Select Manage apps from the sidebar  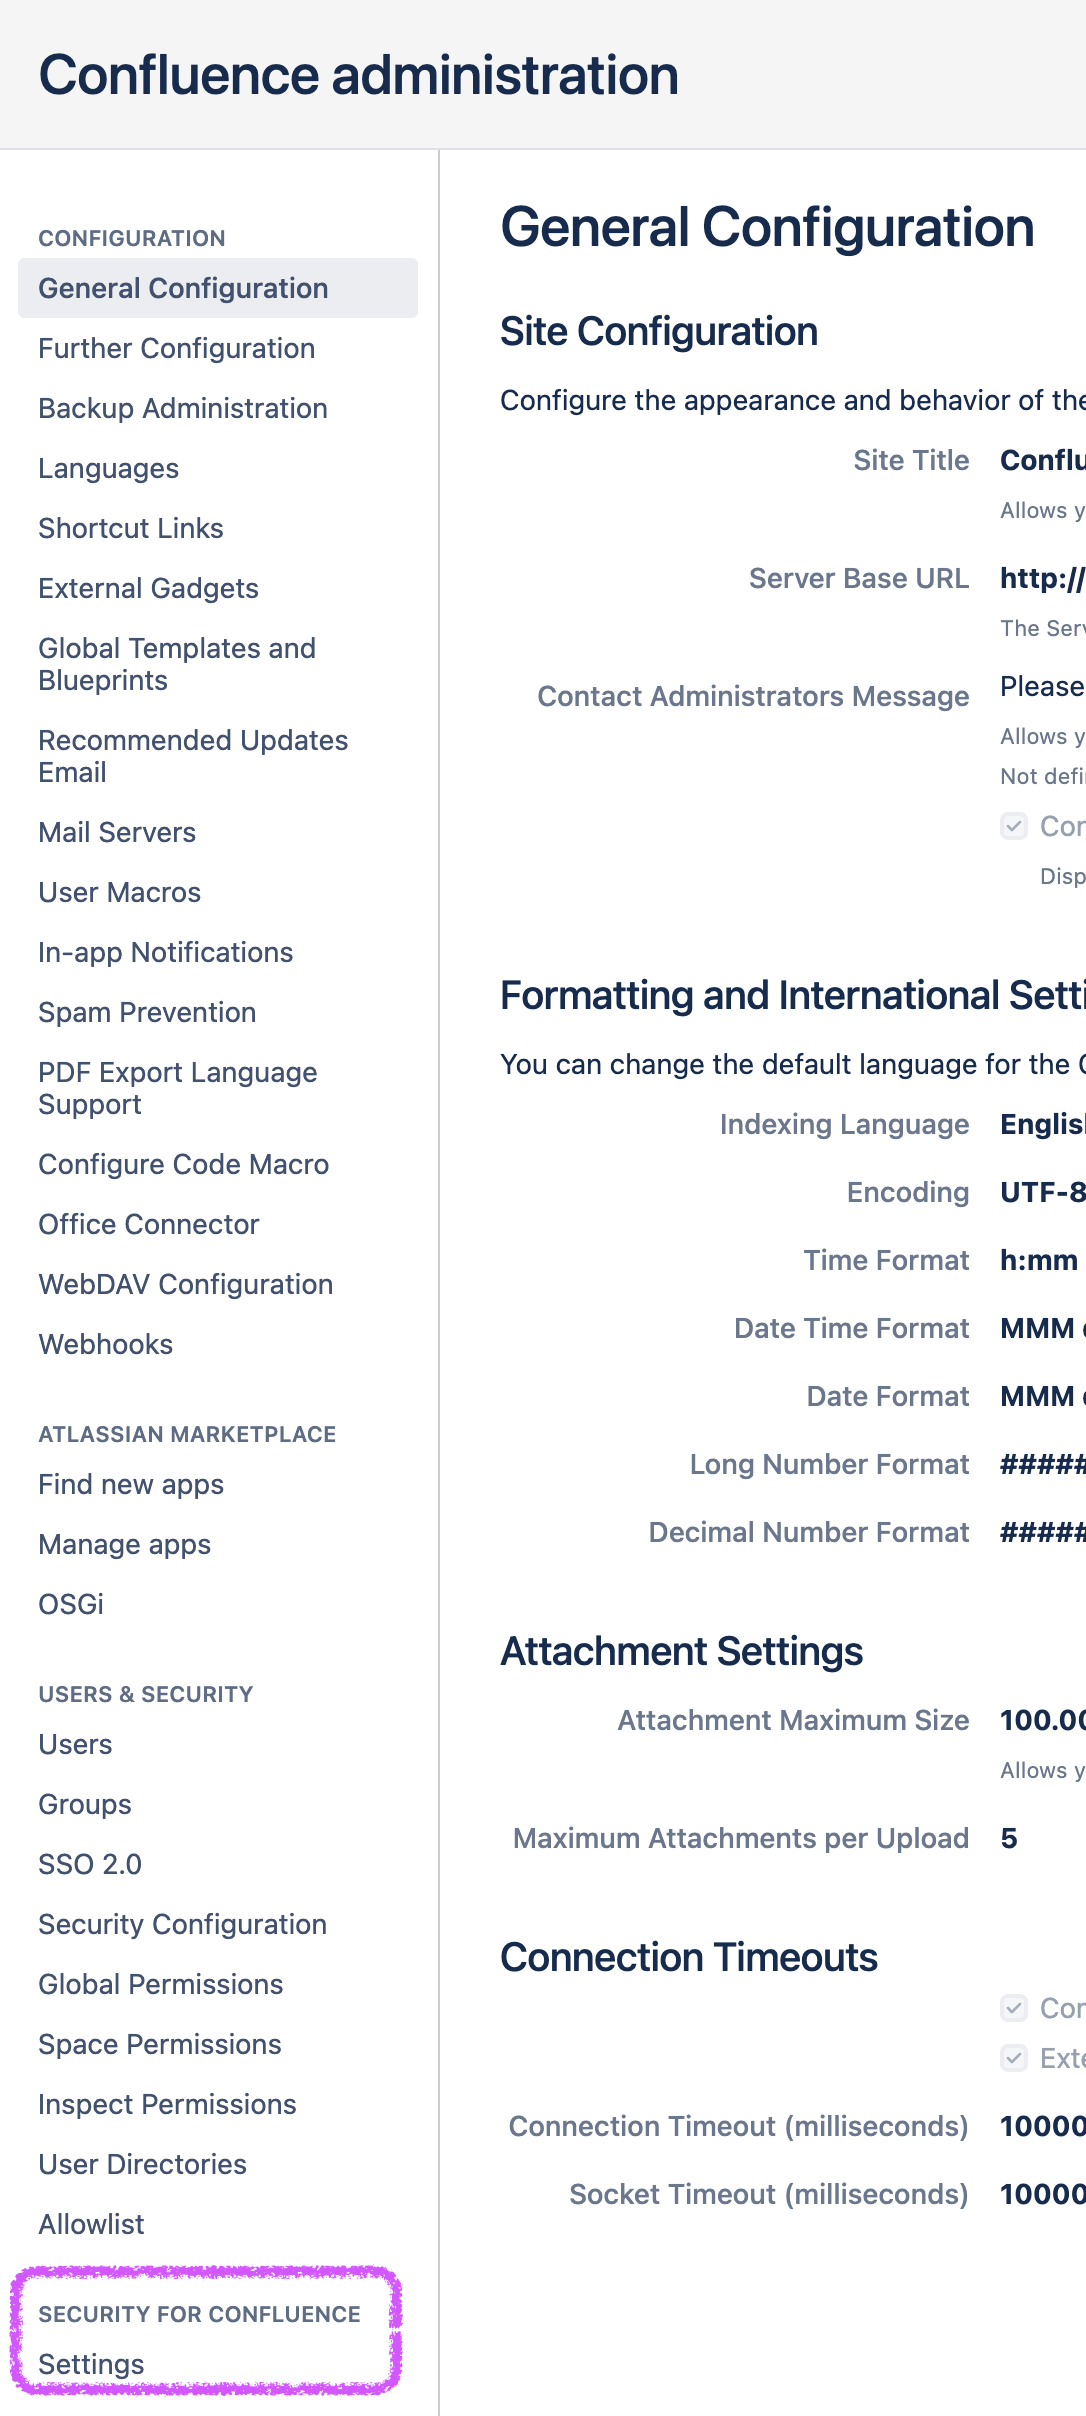124,1544
